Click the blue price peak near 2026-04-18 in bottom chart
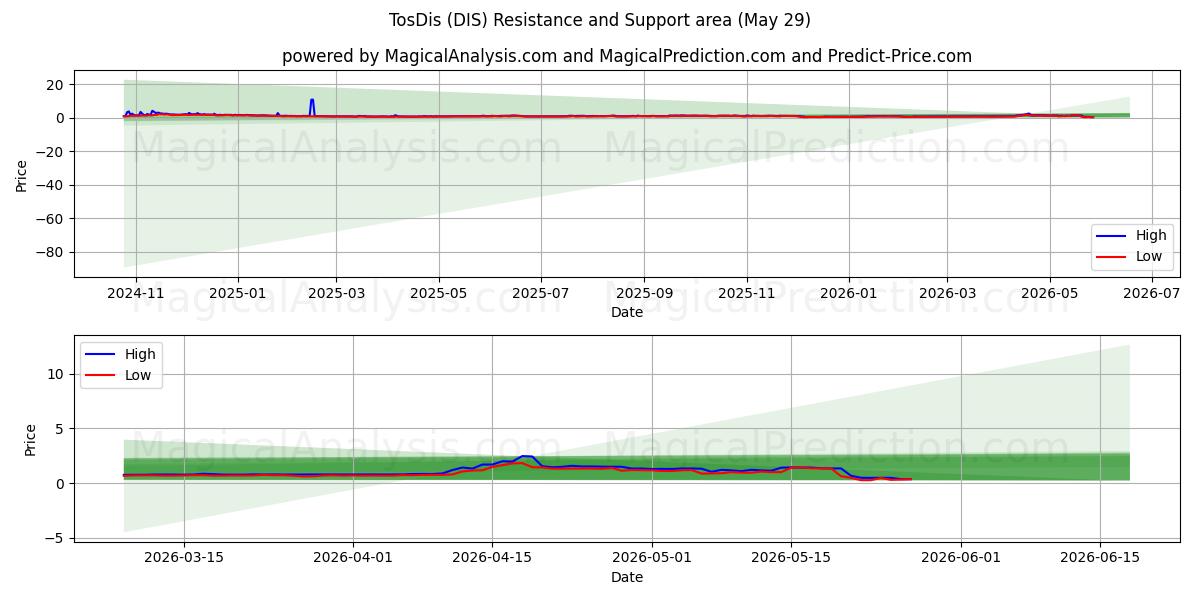The image size is (1200, 600). click(526, 456)
